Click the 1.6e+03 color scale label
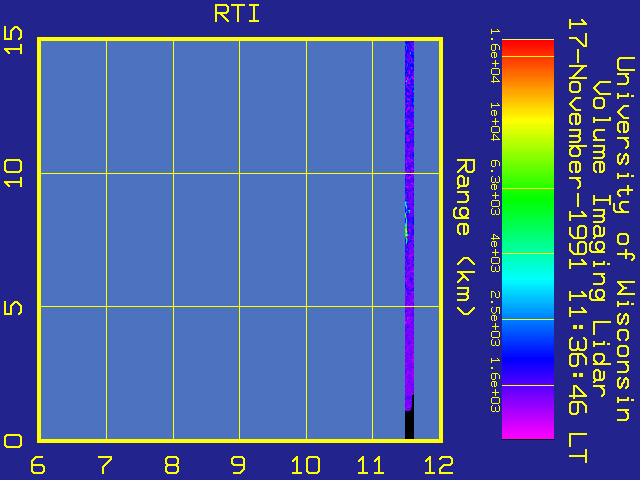 click(494, 385)
